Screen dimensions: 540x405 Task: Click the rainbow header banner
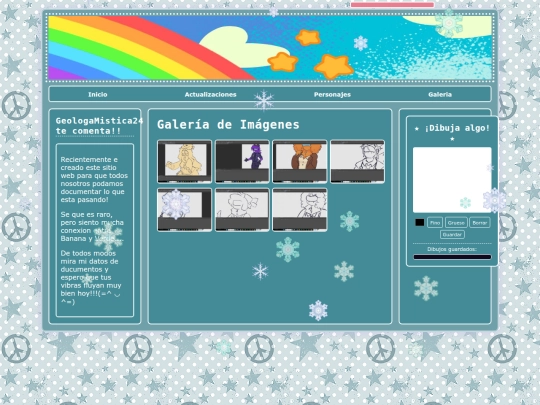tap(270, 48)
